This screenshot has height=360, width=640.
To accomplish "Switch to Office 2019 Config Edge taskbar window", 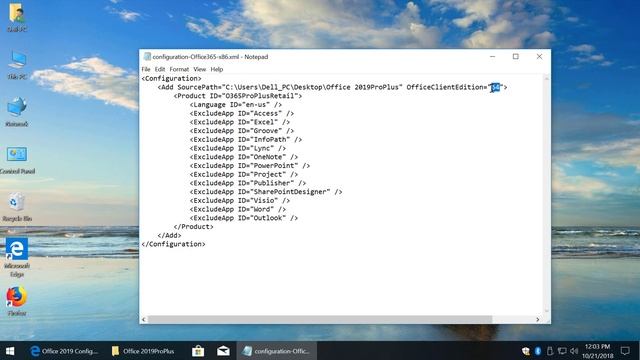I will [65, 351].
